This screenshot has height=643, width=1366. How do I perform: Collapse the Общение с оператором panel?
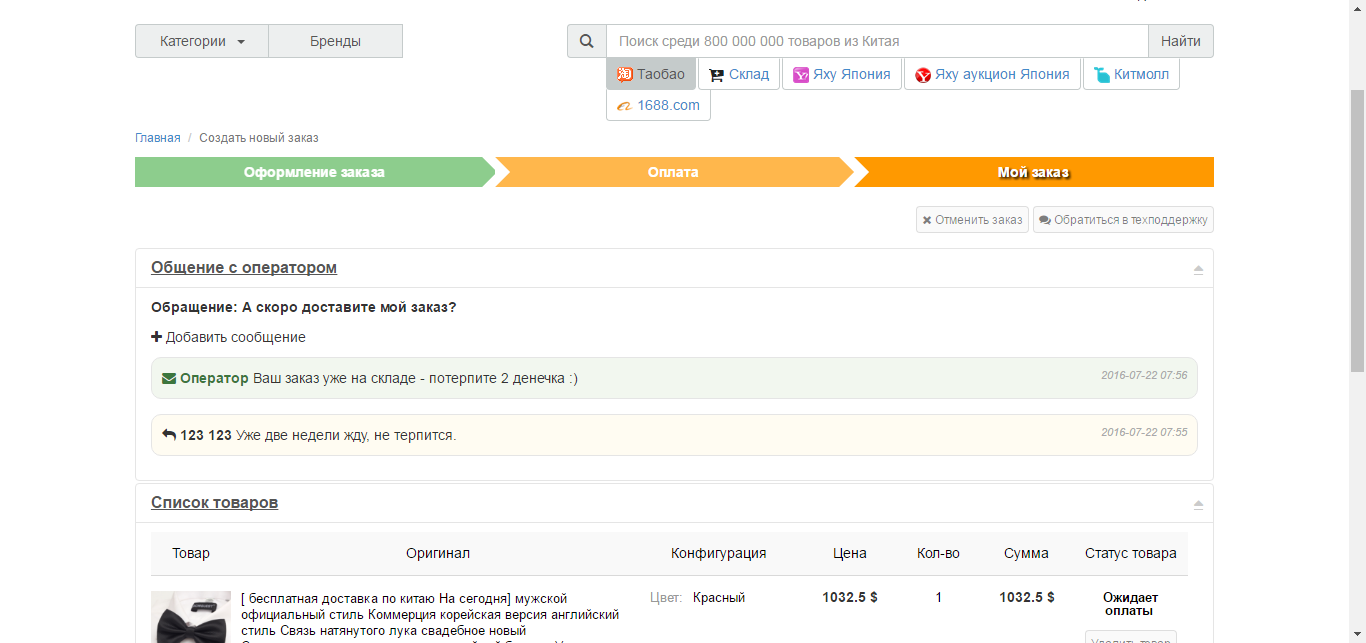1198,269
